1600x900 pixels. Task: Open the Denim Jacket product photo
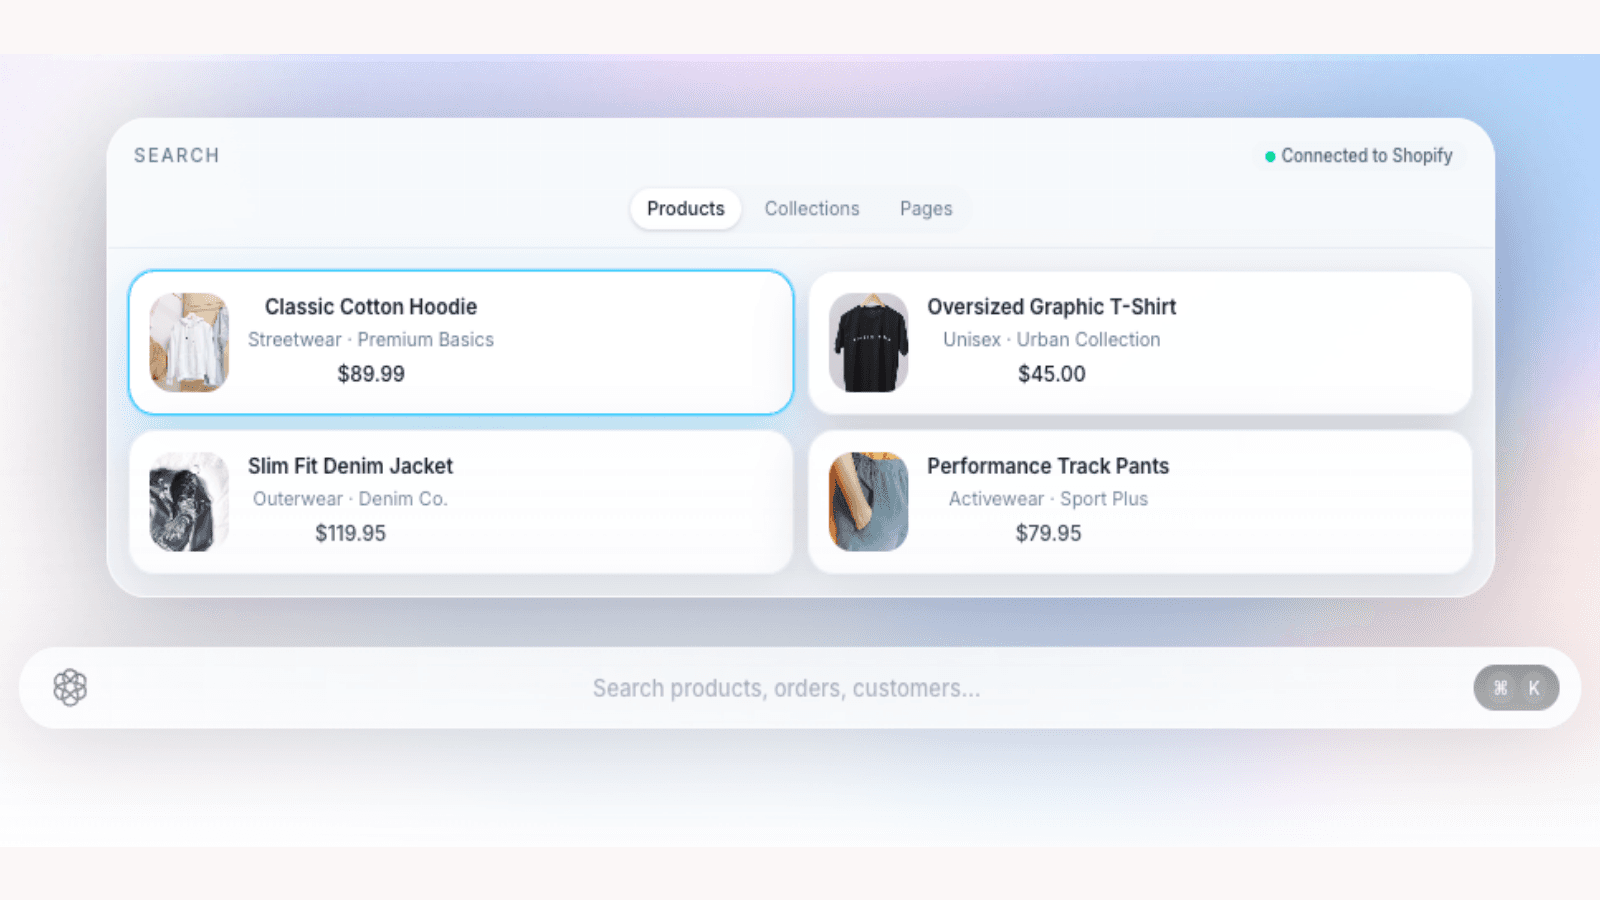pyautogui.click(x=189, y=501)
